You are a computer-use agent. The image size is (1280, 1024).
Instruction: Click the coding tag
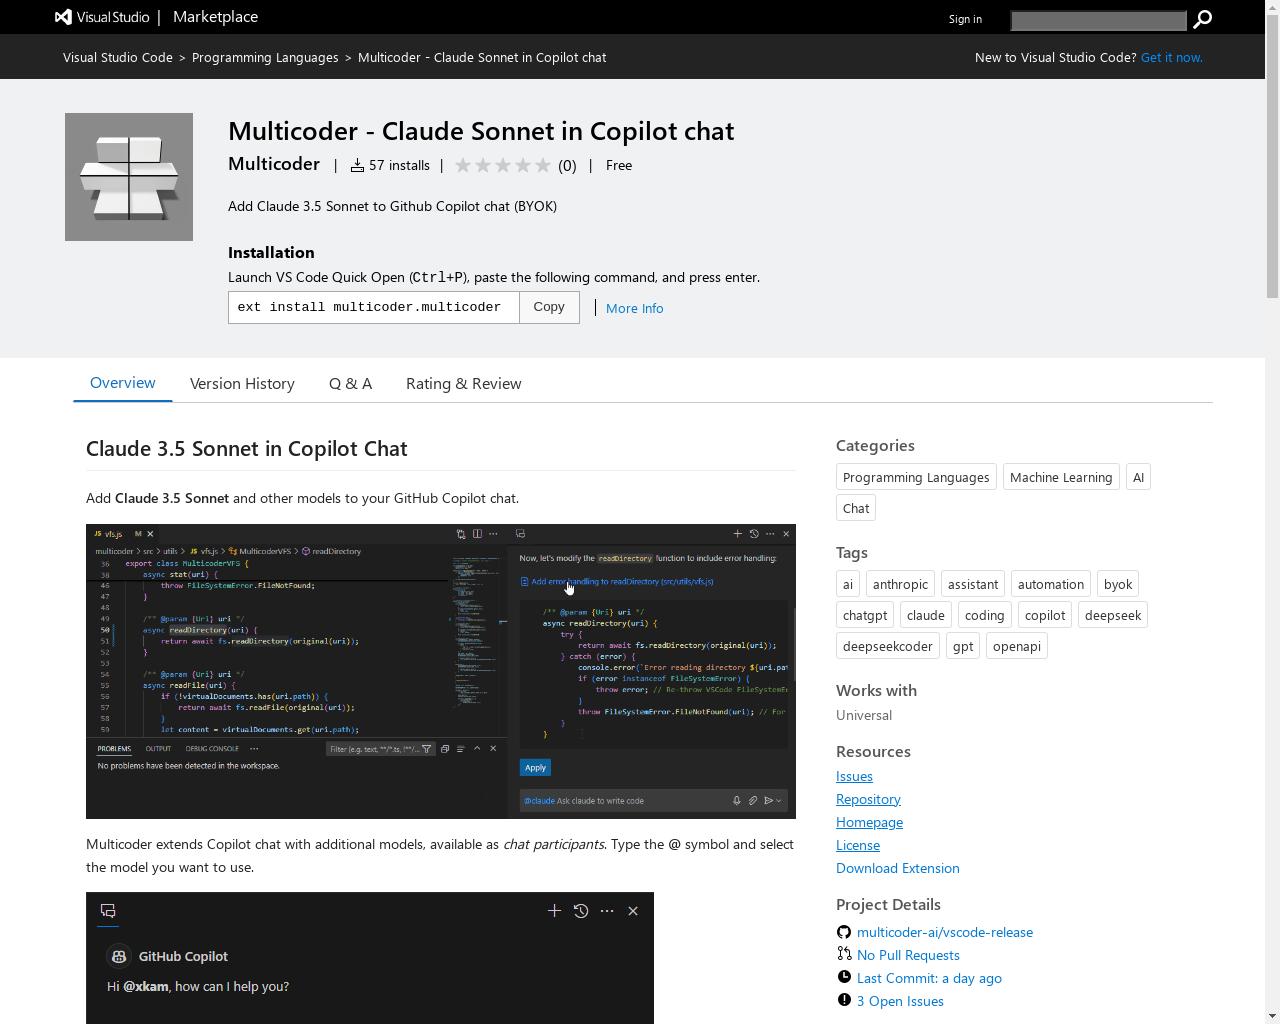click(x=985, y=615)
